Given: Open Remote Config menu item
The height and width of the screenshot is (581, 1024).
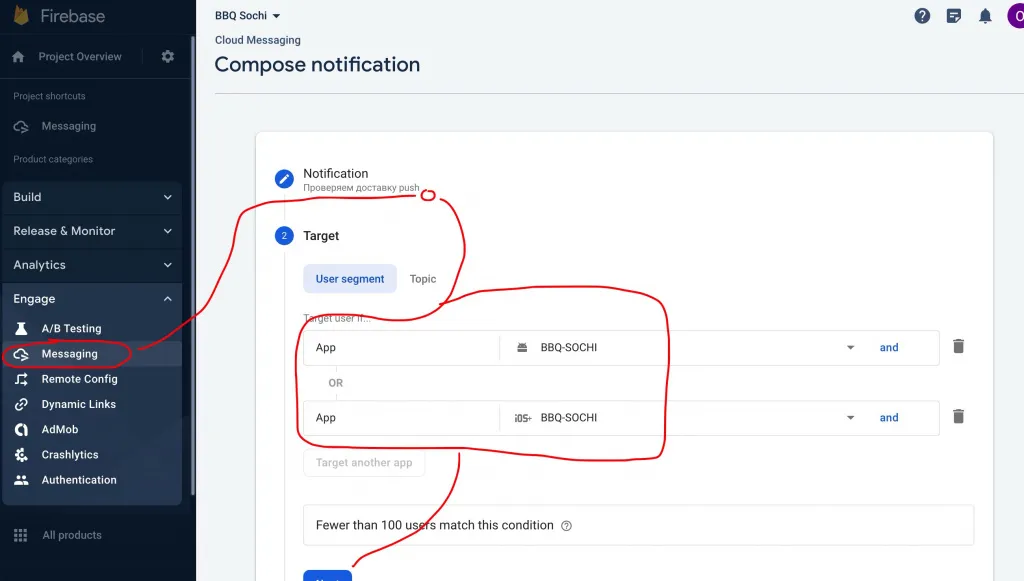Looking at the screenshot, I should coord(80,379).
